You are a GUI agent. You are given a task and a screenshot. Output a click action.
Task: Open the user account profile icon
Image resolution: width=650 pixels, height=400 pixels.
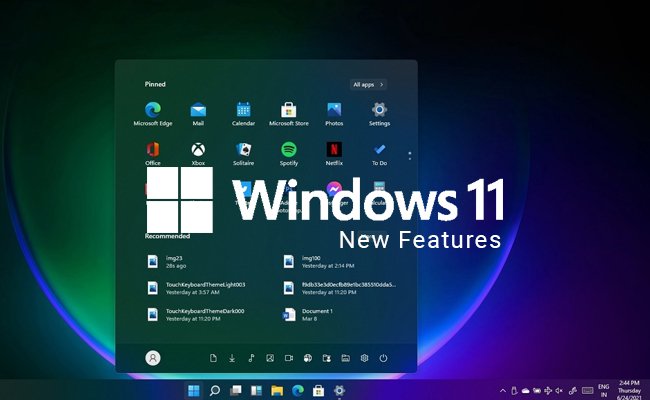point(153,357)
